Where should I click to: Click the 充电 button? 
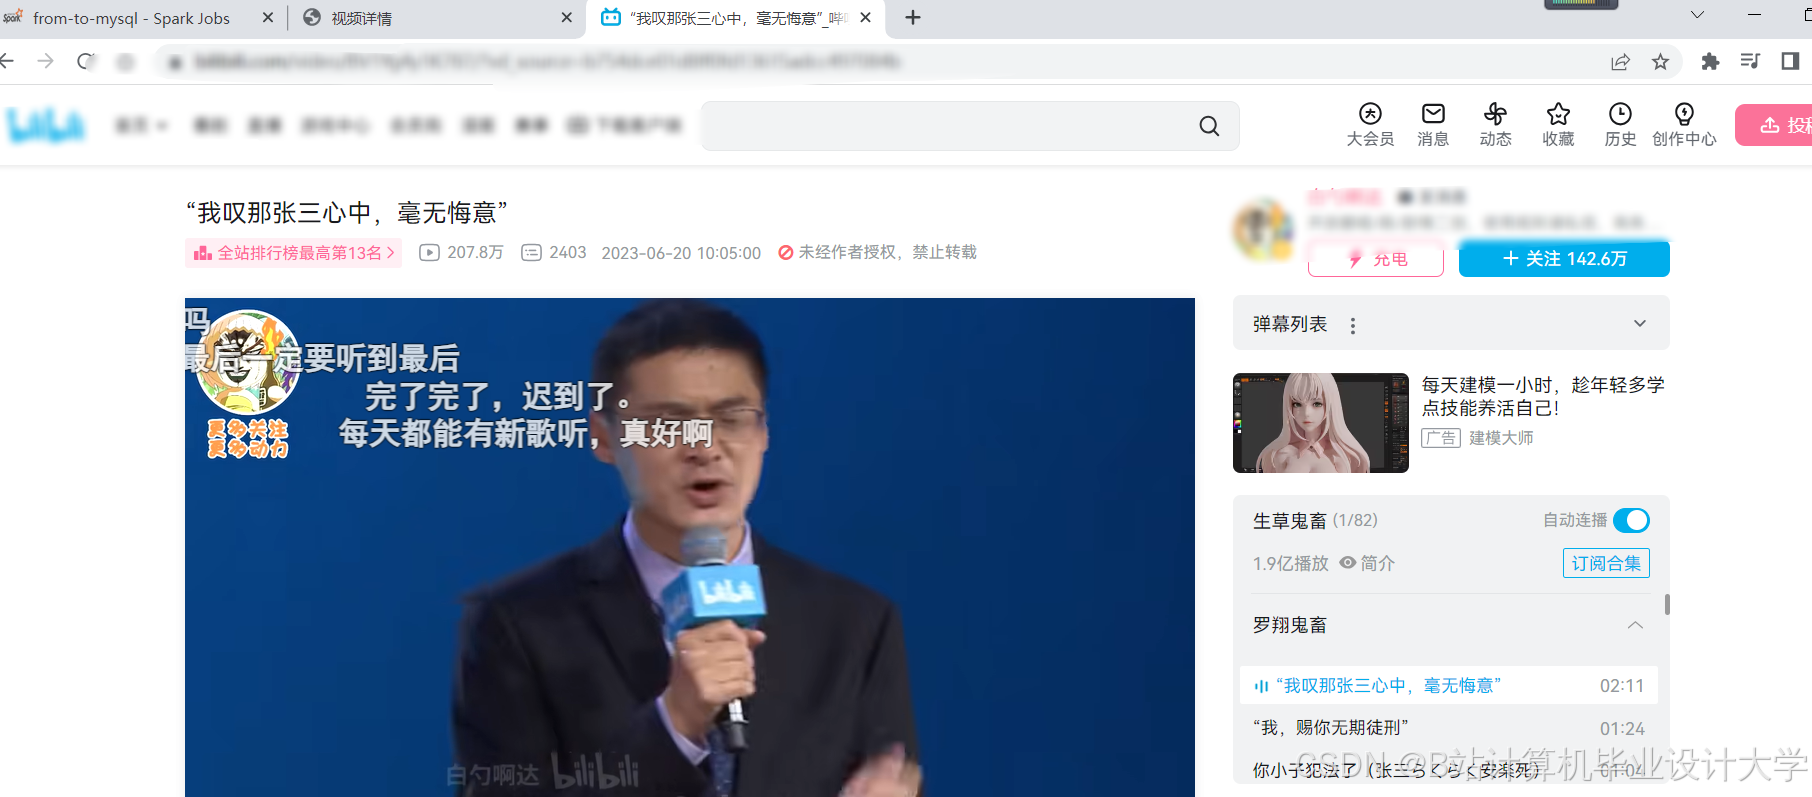(1376, 259)
